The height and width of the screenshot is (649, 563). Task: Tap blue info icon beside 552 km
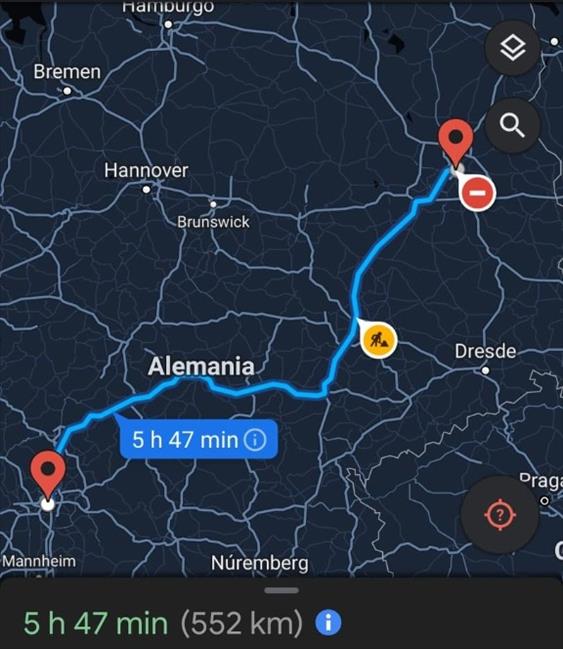point(328,622)
